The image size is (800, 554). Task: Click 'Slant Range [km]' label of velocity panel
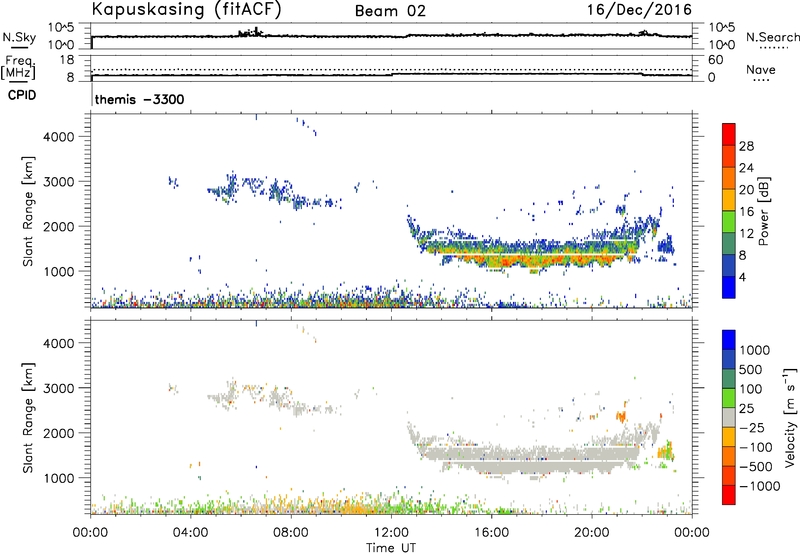29,418
